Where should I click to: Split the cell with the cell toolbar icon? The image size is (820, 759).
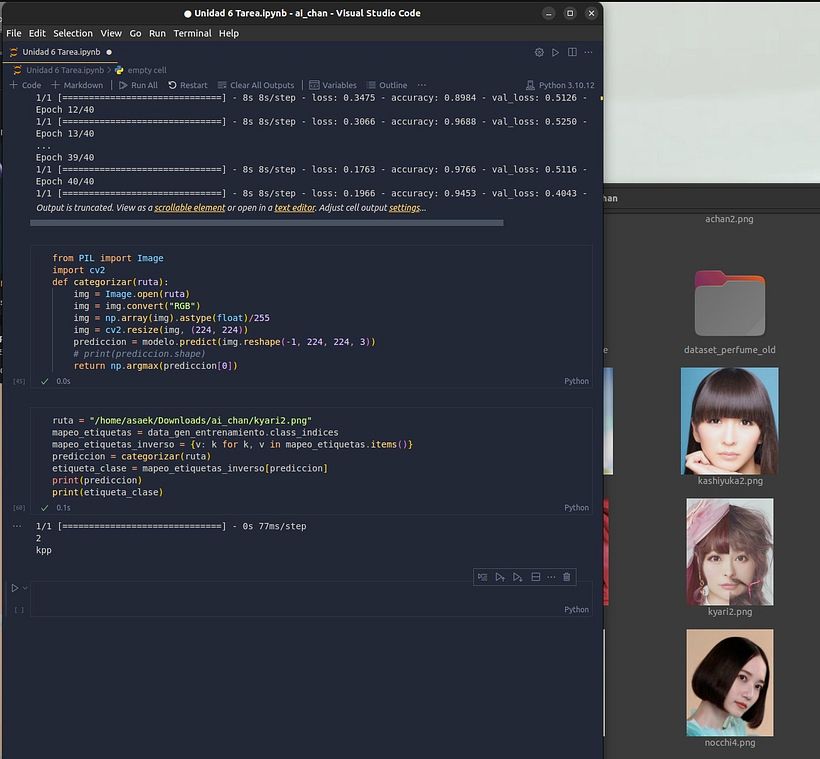pos(536,577)
